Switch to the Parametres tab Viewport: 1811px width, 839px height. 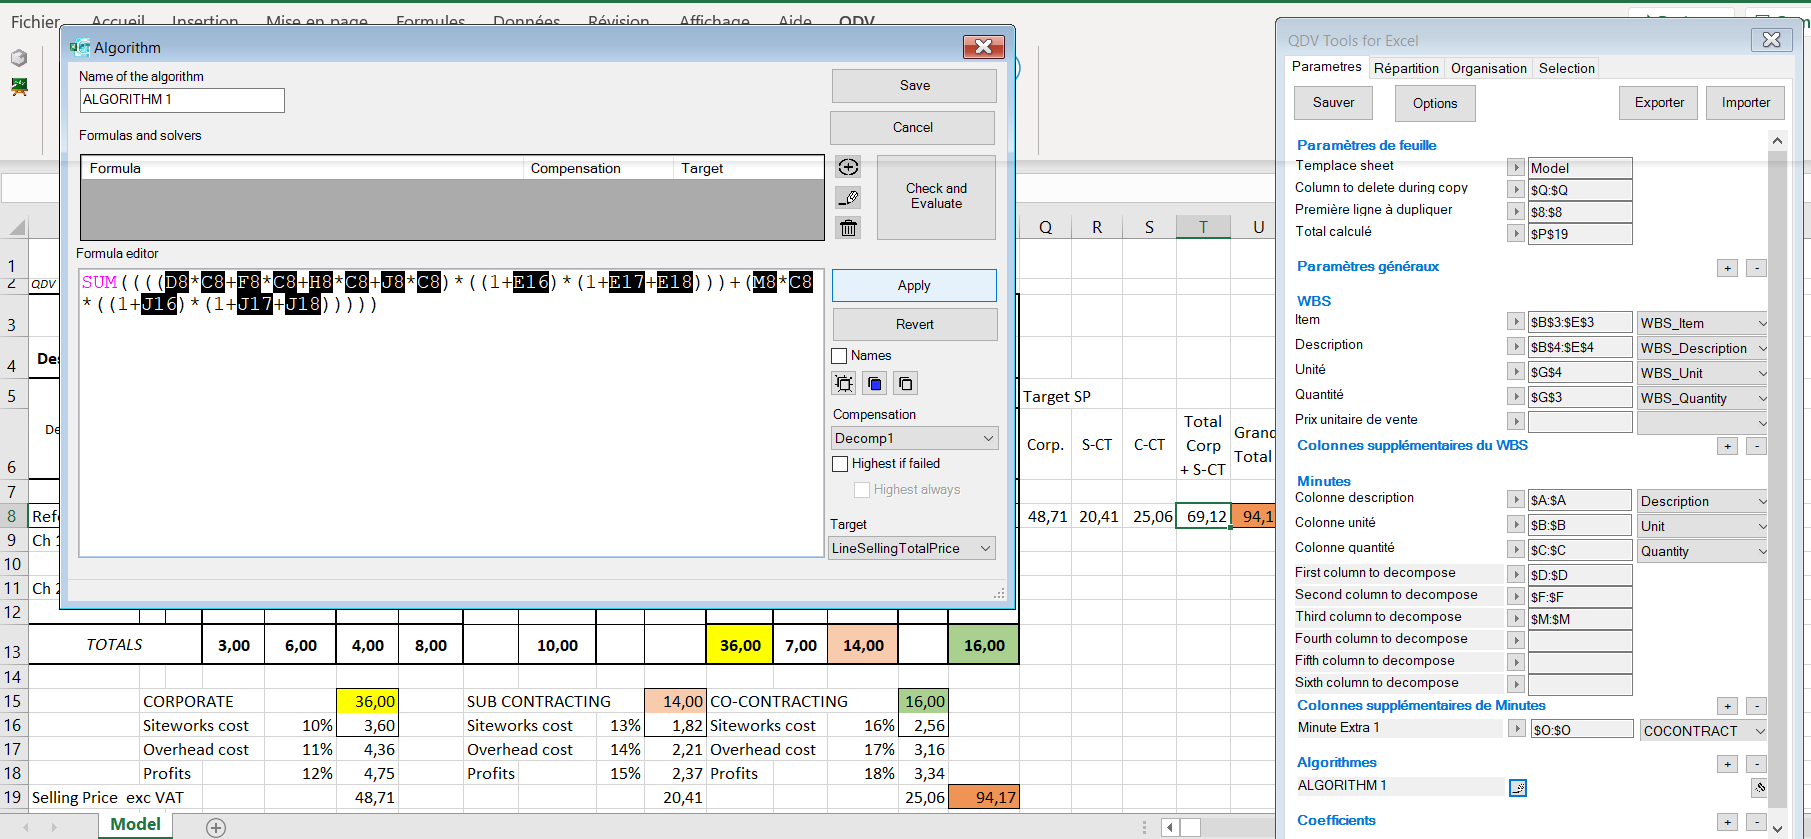(1326, 67)
